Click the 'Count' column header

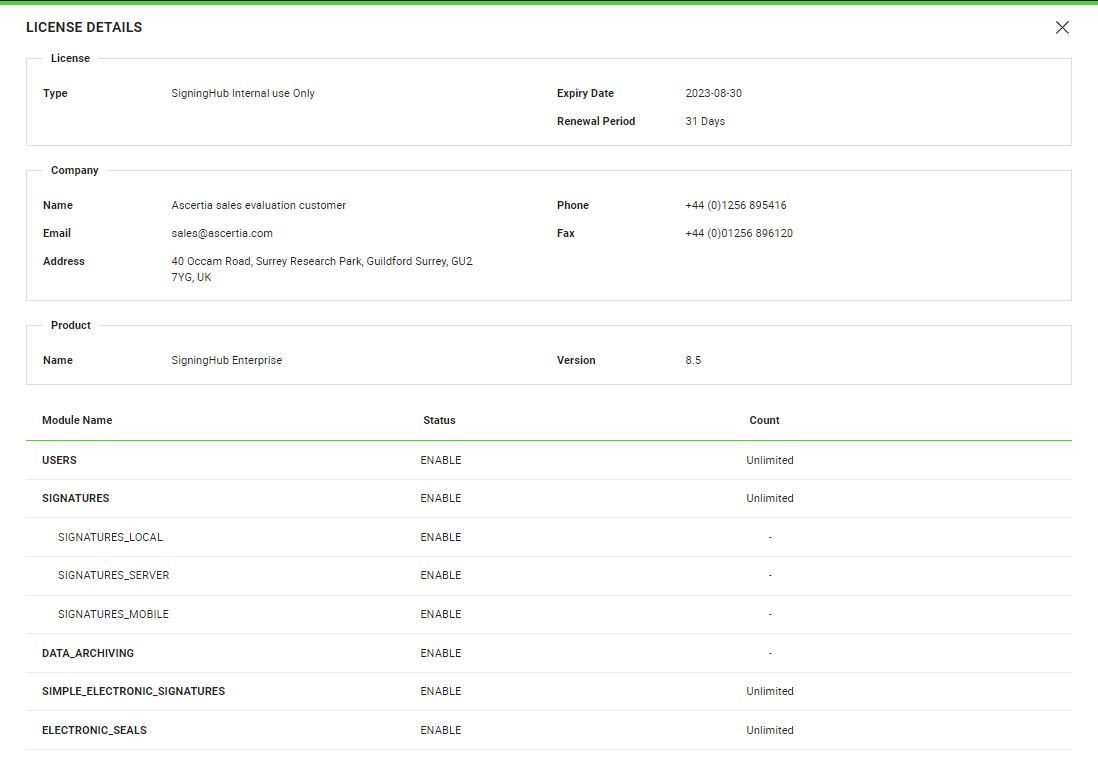(x=764, y=420)
